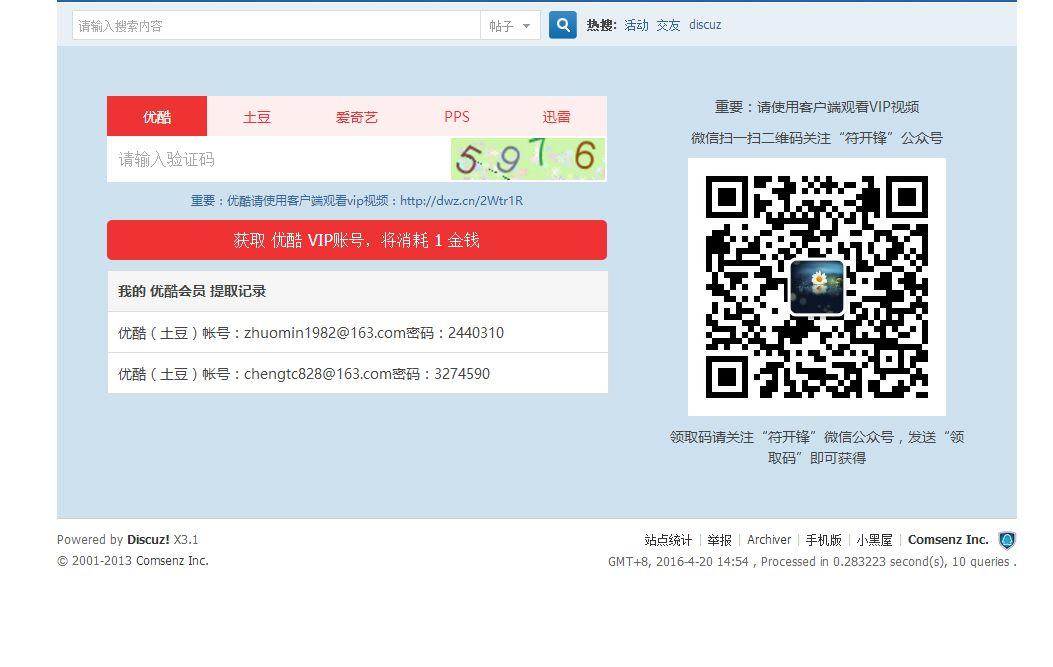1053x667 pixels.
Task: Open hot search link 交友
Action: pyautogui.click(x=668, y=26)
